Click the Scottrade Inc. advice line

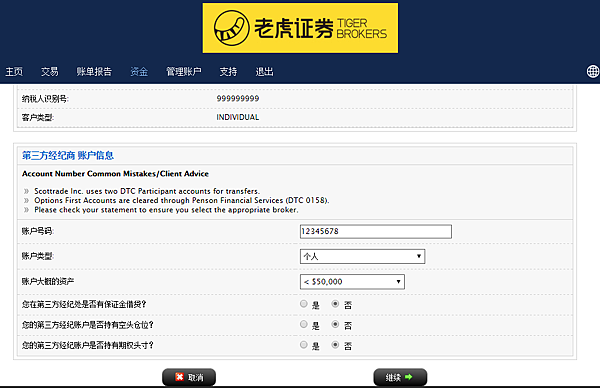click(147, 191)
